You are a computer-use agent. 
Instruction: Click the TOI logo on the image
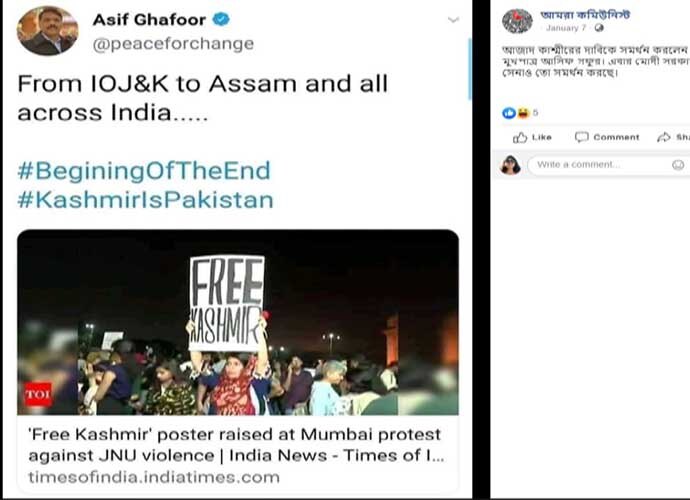point(38,394)
